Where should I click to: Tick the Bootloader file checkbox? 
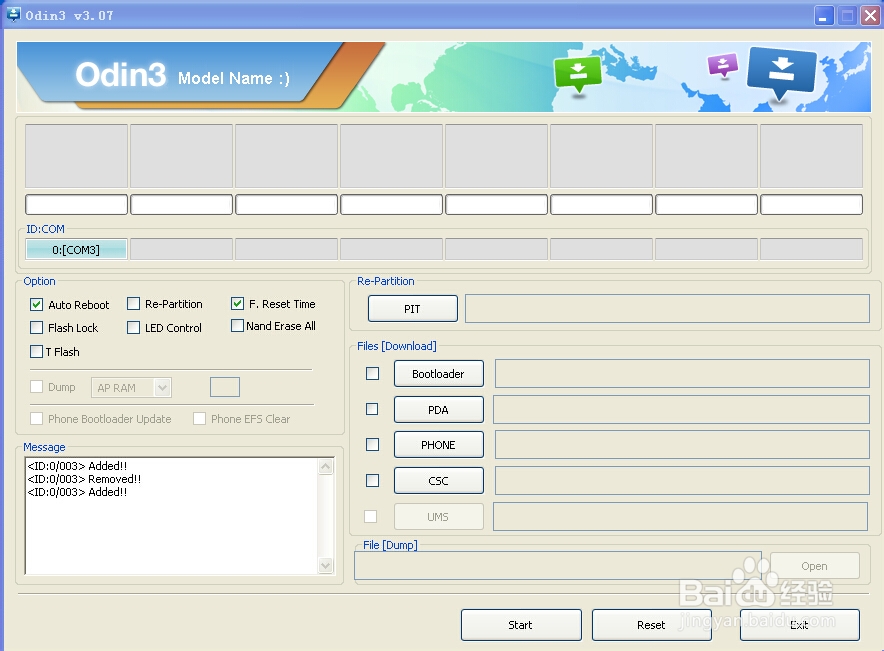tap(372, 374)
